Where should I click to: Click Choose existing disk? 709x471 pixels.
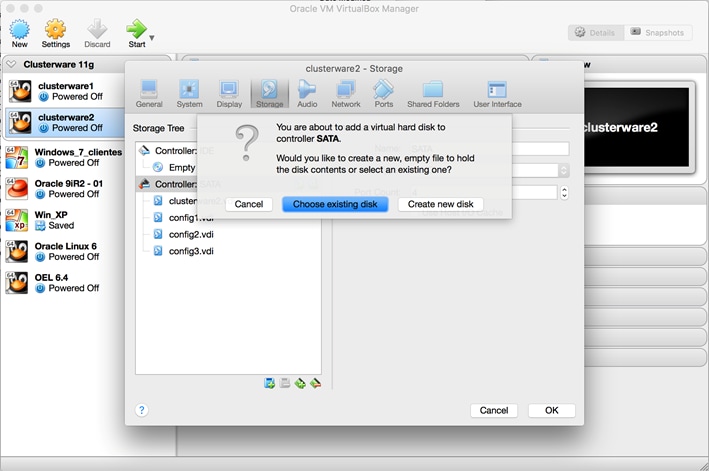pos(335,204)
